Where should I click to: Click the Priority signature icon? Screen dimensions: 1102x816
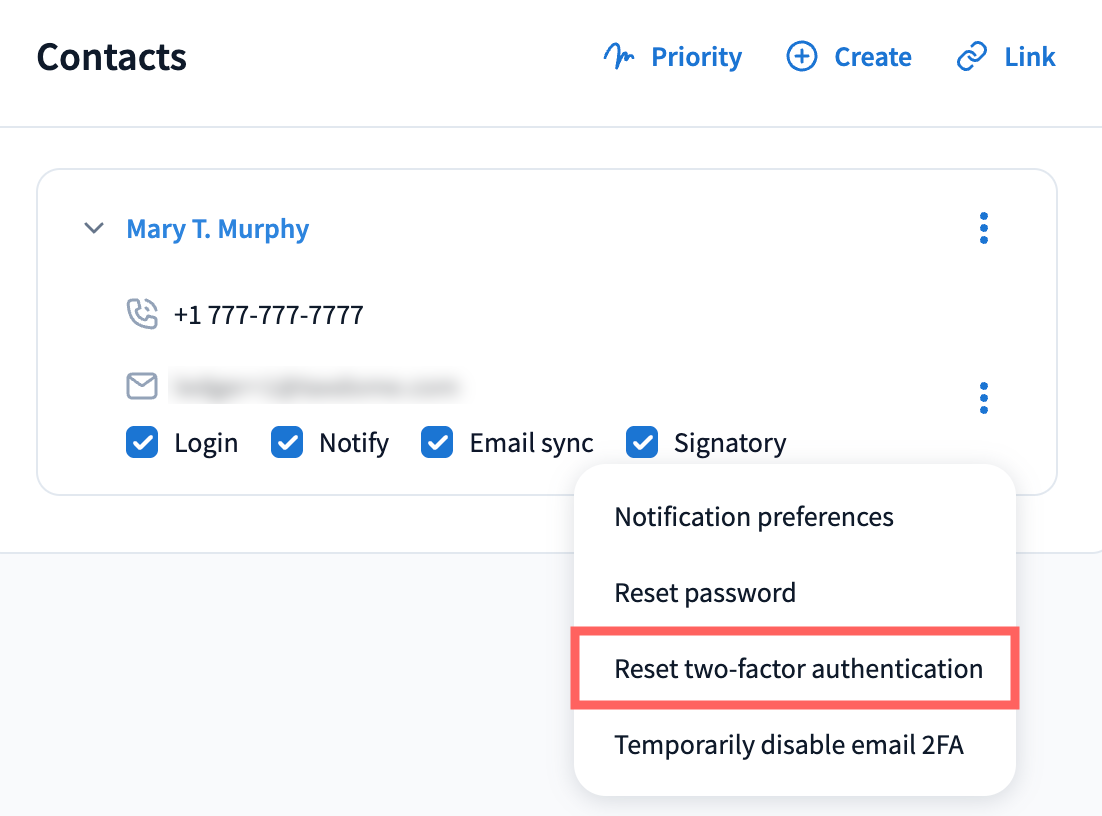coord(619,57)
